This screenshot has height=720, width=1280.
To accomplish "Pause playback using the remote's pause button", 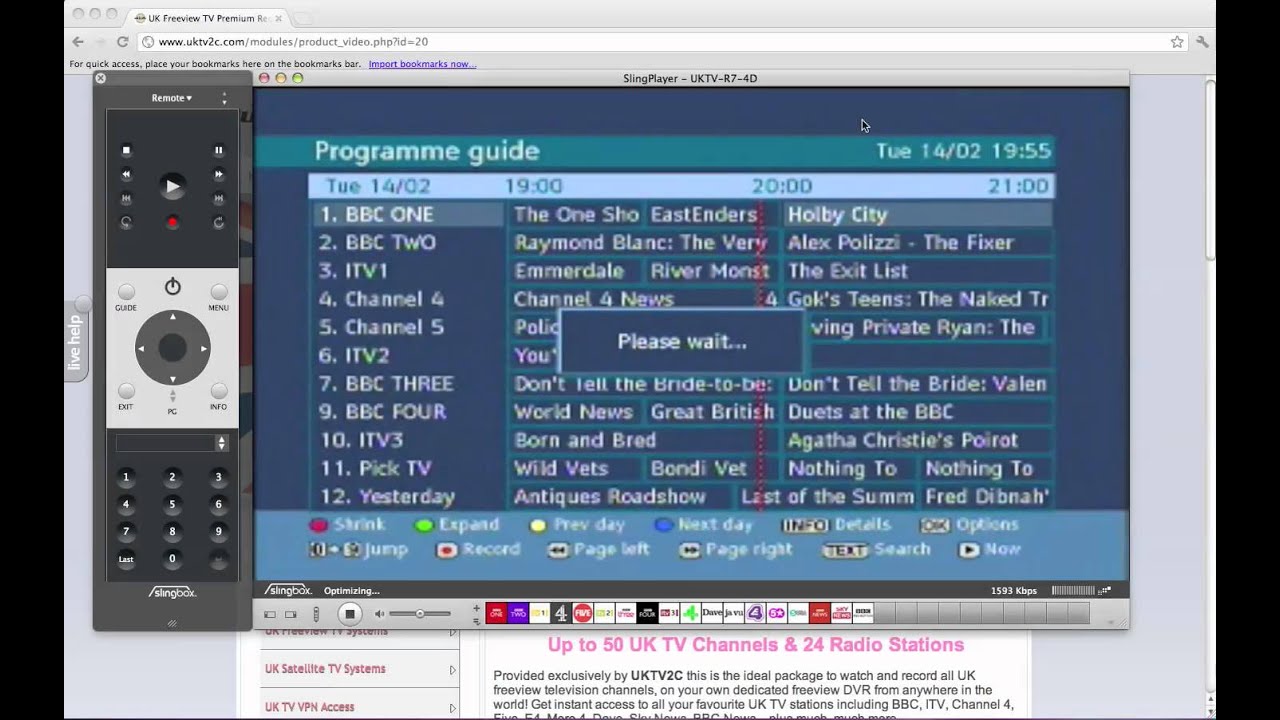I will coord(218,150).
